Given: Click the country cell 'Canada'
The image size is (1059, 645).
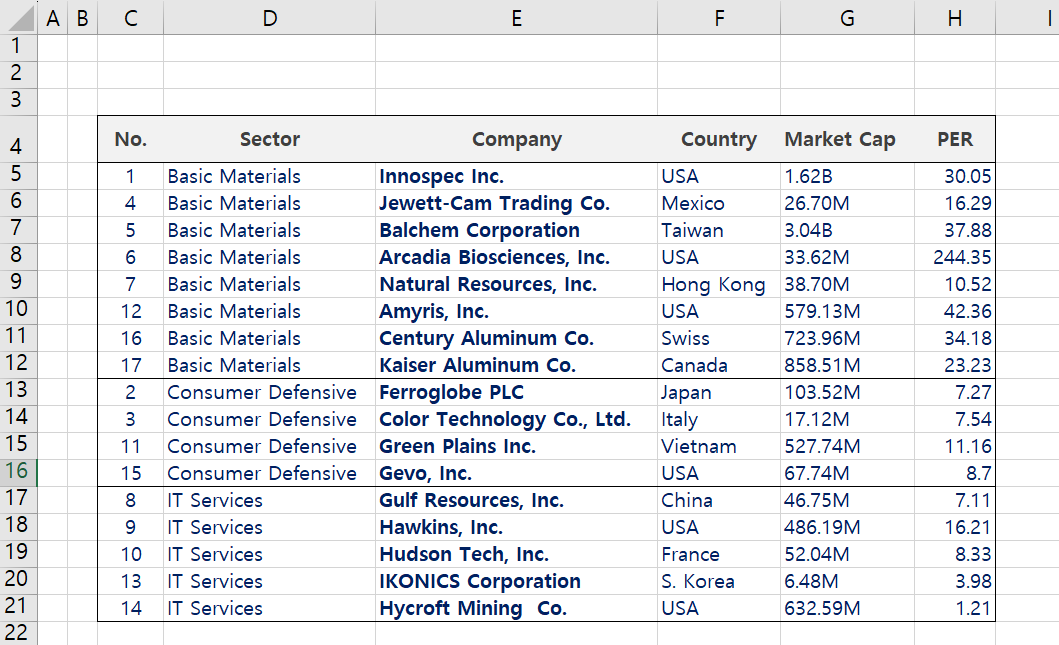Looking at the screenshot, I should [719, 365].
